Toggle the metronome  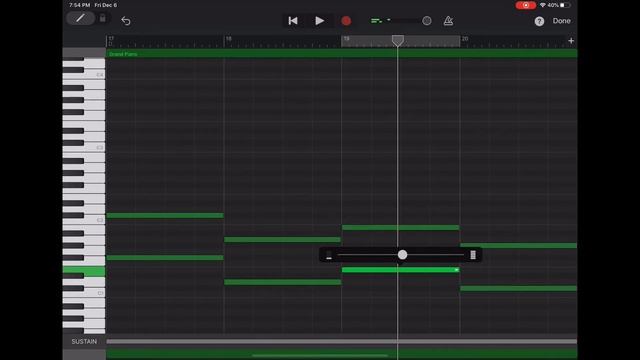tap(448, 21)
